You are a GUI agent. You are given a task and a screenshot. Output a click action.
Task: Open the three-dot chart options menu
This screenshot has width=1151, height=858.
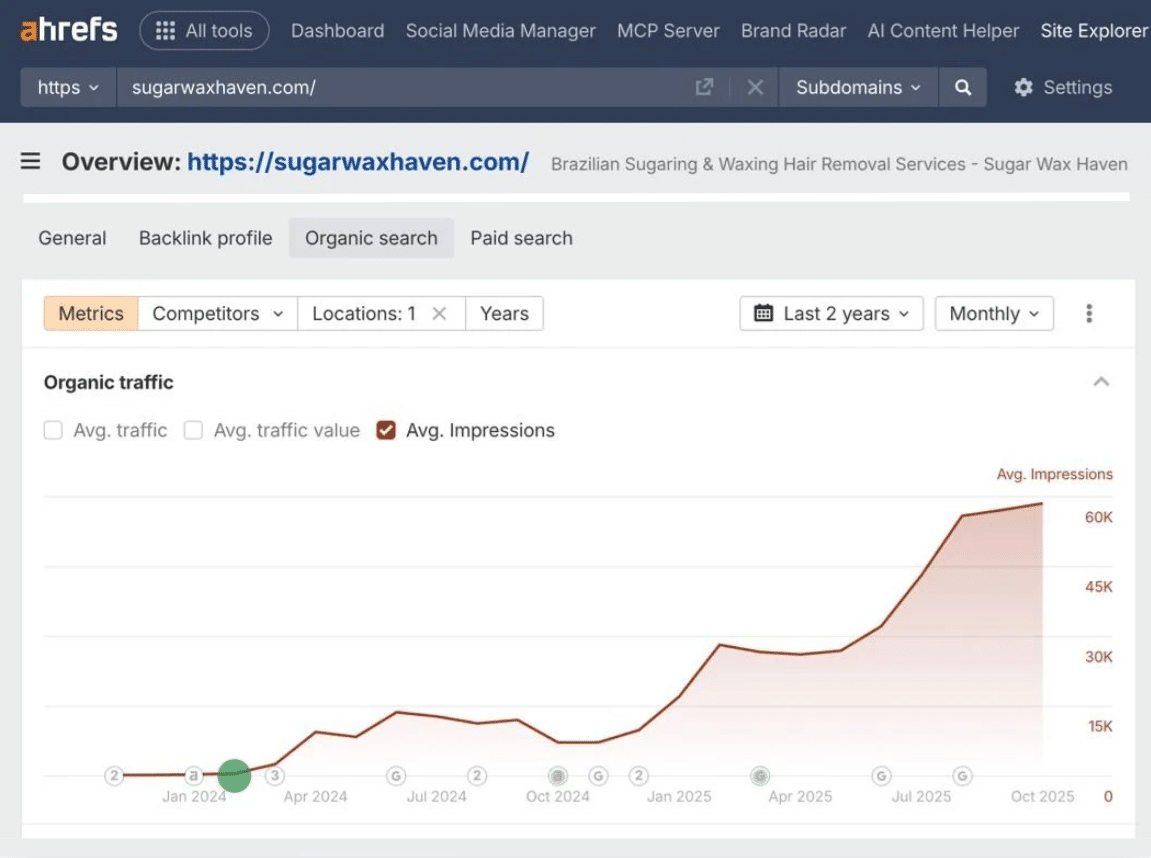point(1089,313)
